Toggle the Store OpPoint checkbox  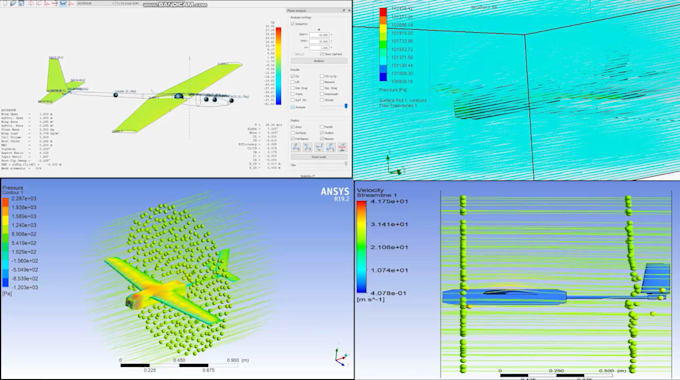click(x=322, y=54)
